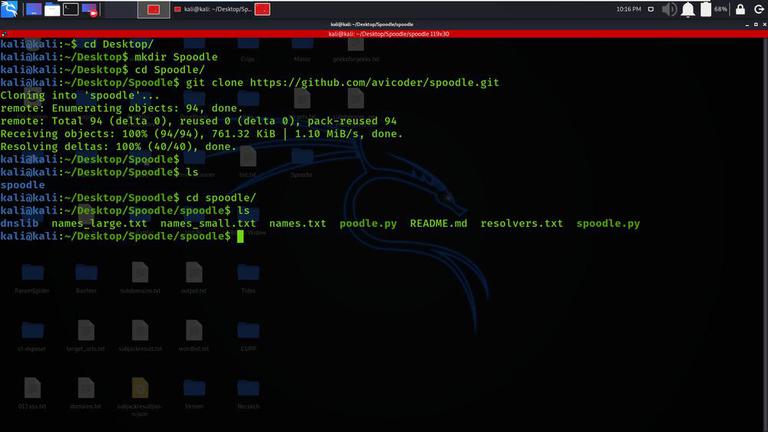
Task: Open the file manager launcher in panel
Action: point(52,9)
